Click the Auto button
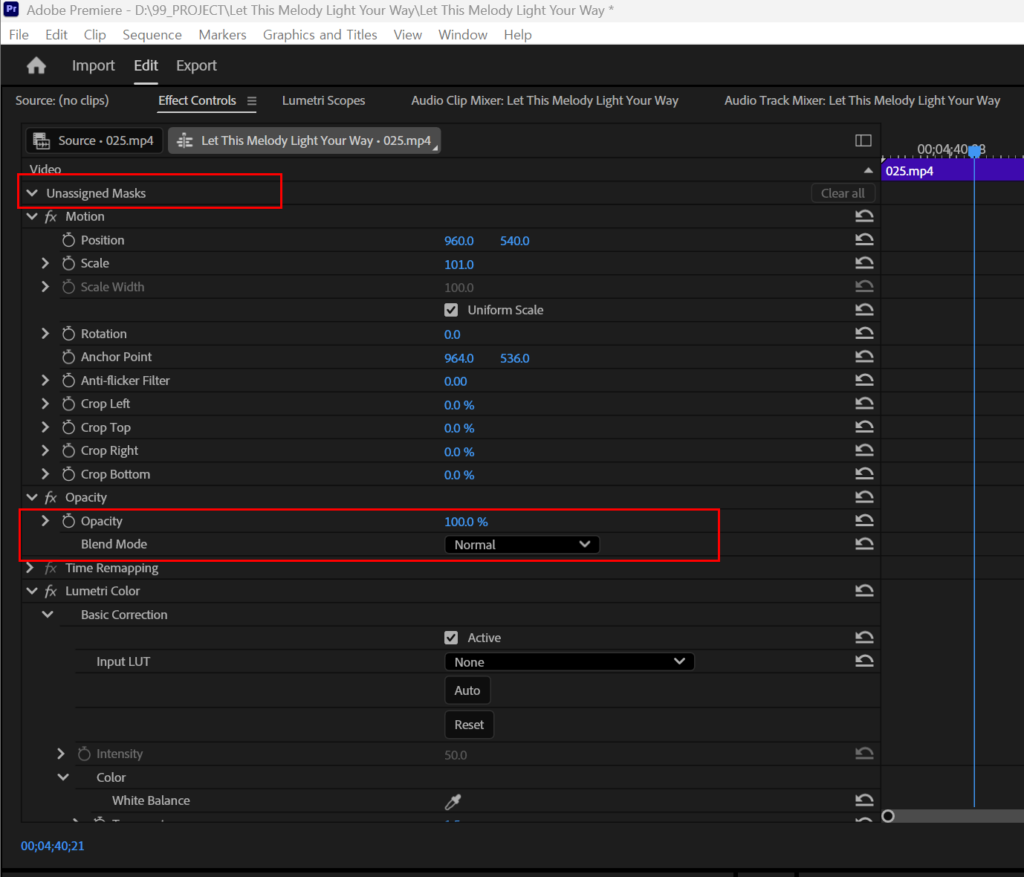This screenshot has width=1024, height=877. coord(467,691)
